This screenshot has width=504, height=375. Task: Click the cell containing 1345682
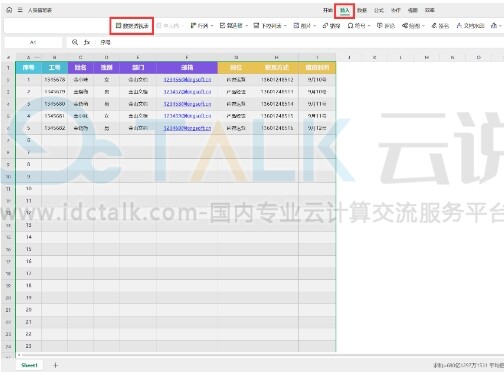coord(55,128)
